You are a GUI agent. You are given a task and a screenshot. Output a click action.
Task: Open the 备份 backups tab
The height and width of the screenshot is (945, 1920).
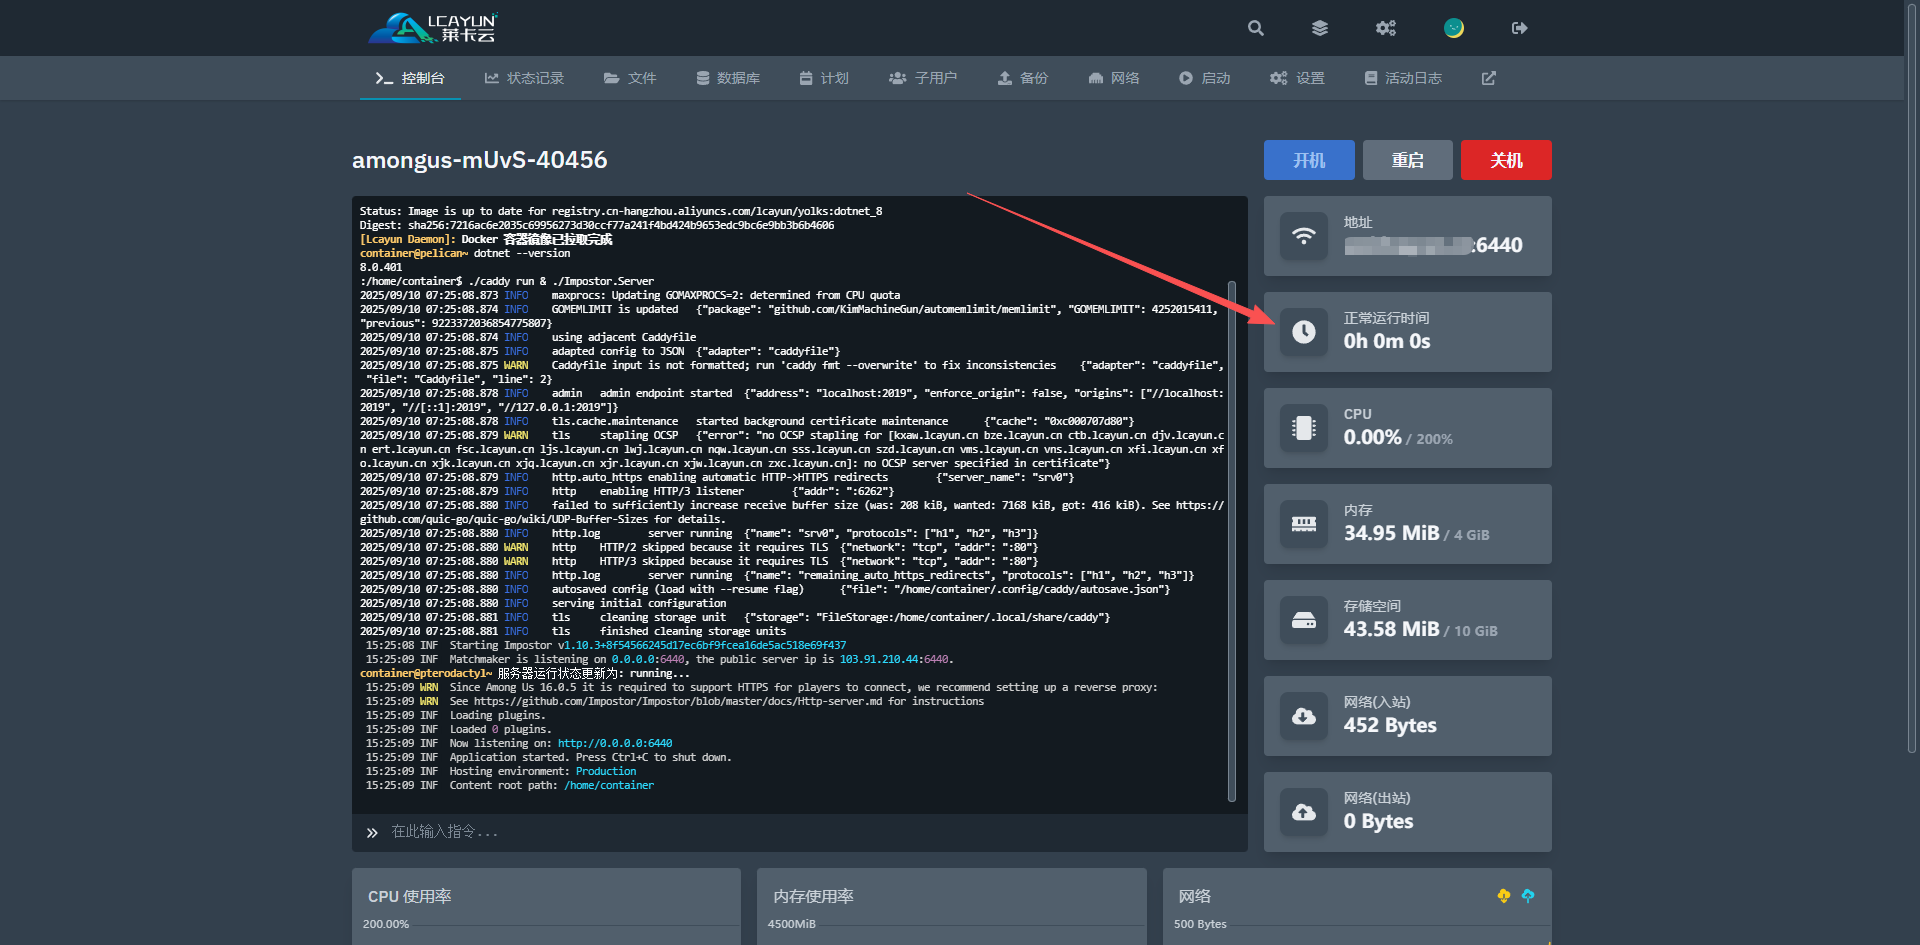1022,78
